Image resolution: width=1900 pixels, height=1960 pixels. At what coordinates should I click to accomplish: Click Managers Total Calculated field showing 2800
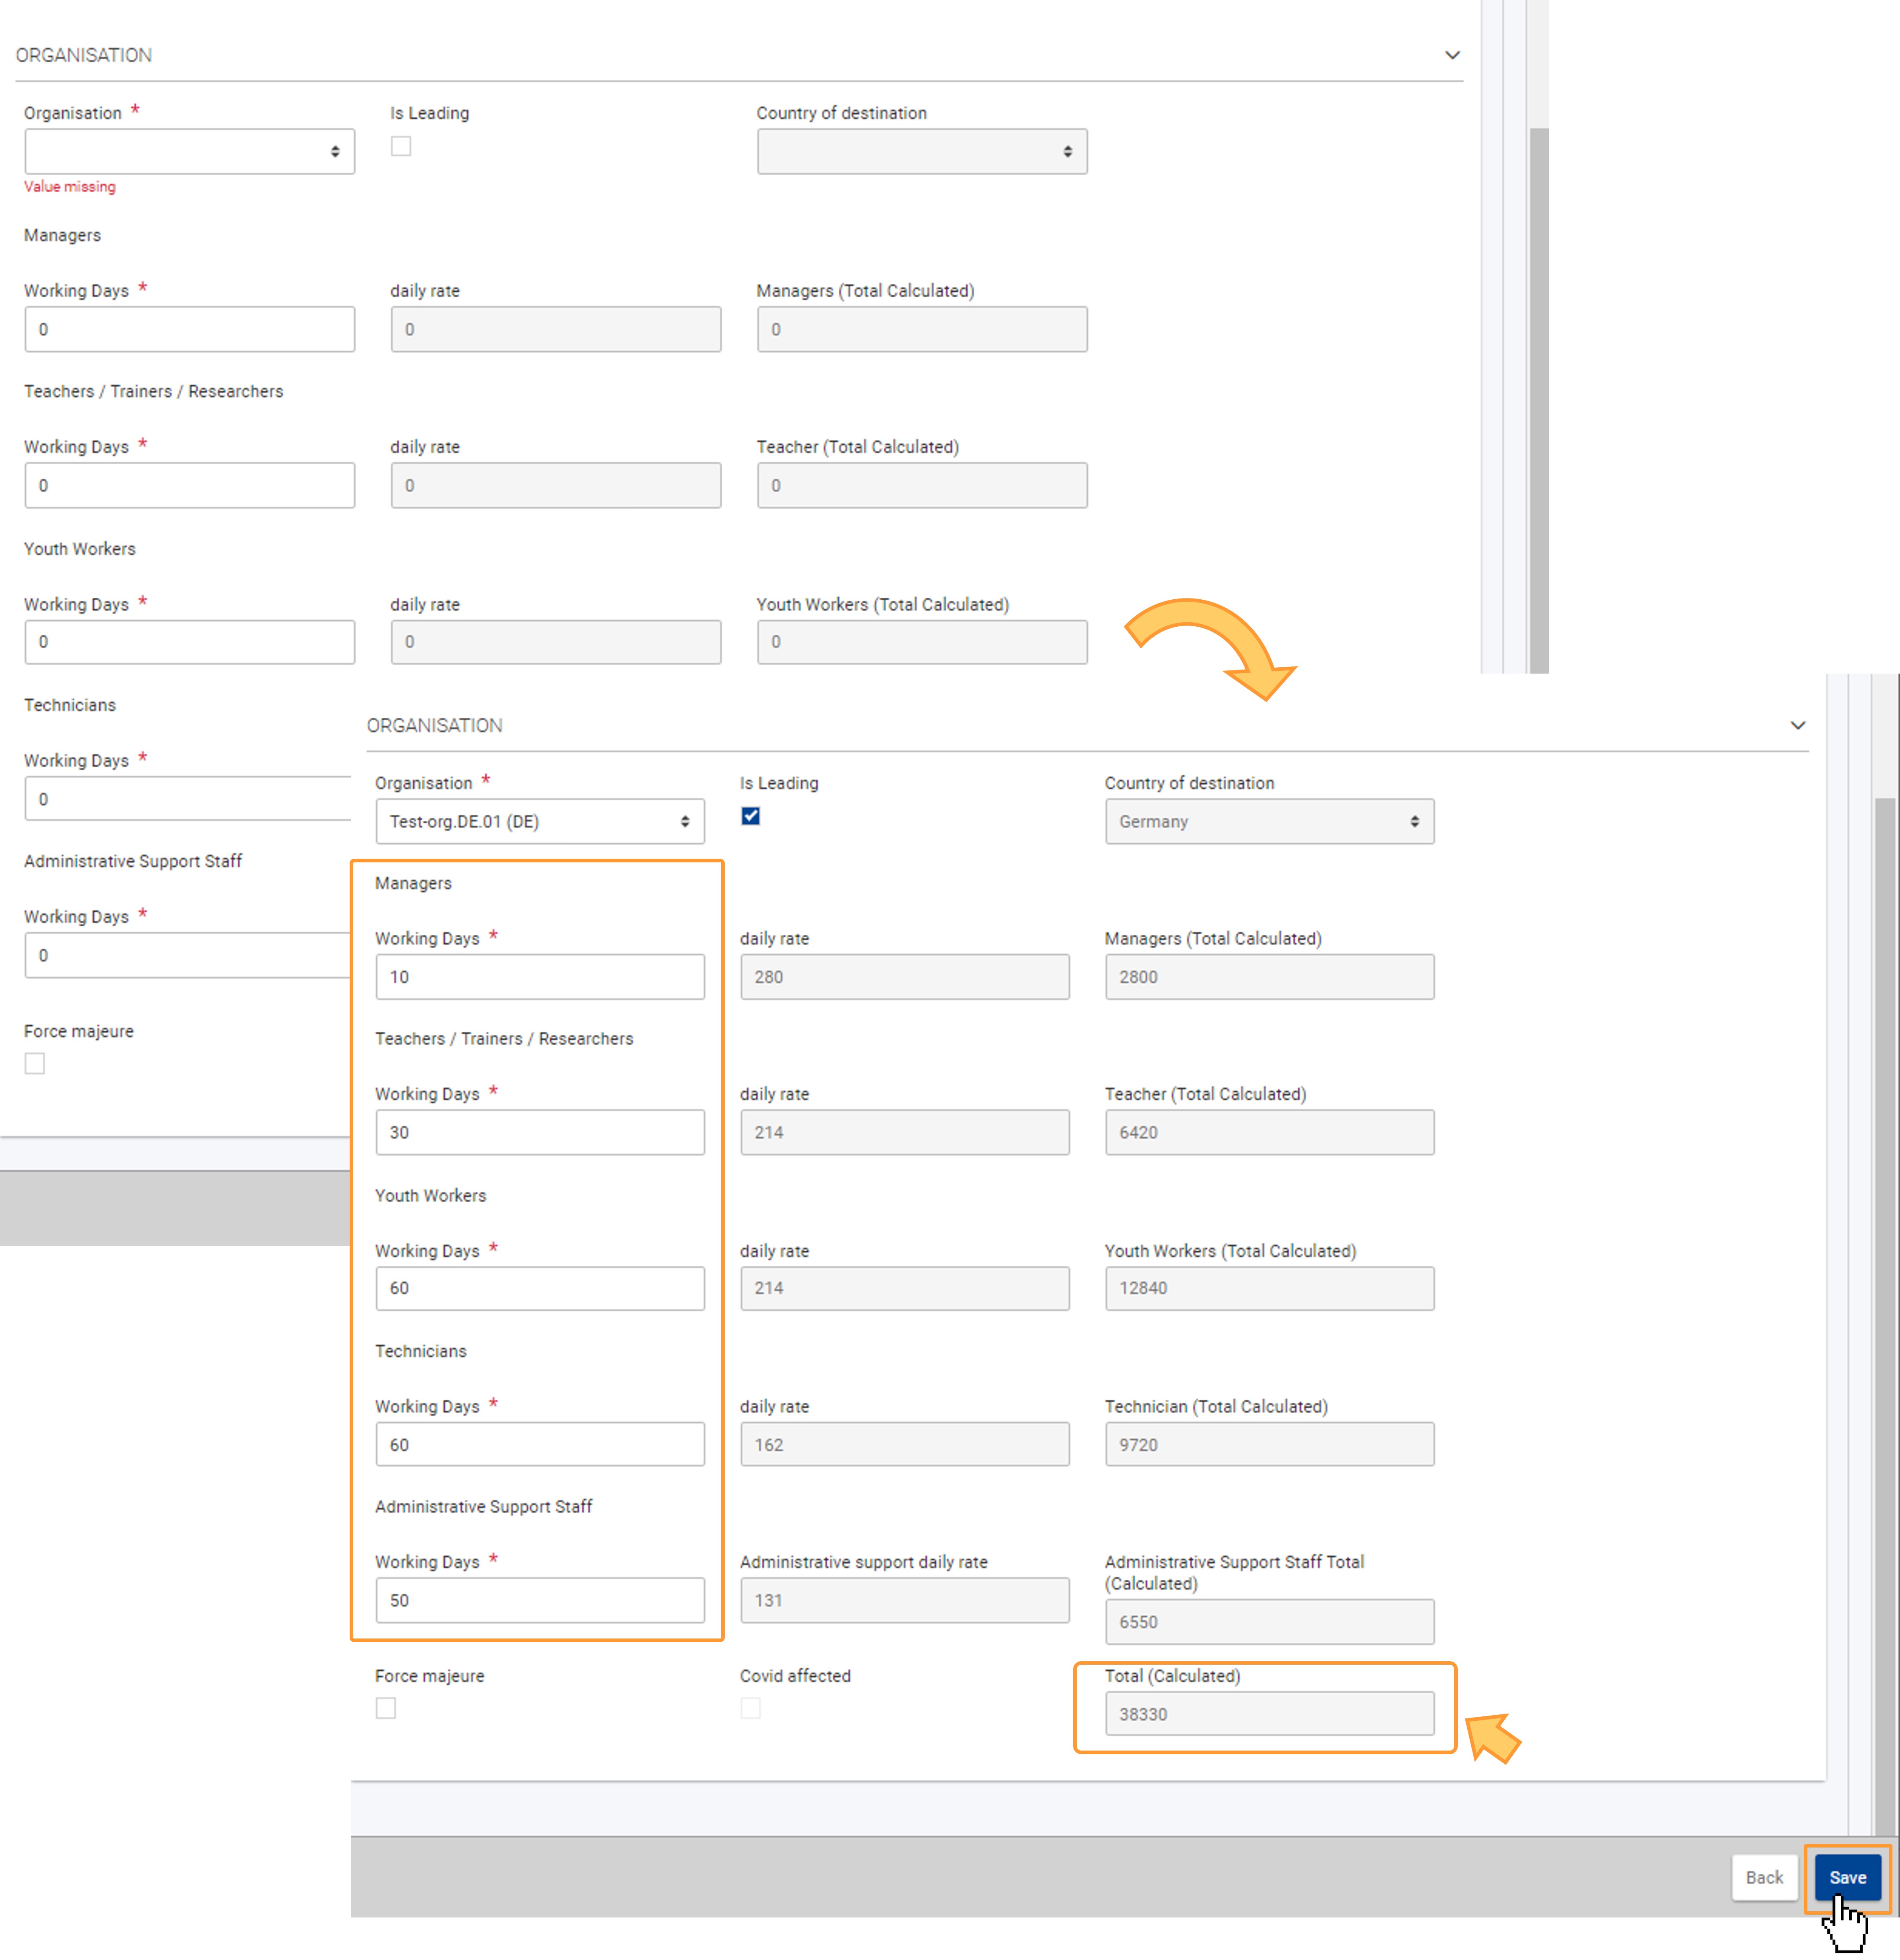(1269, 977)
